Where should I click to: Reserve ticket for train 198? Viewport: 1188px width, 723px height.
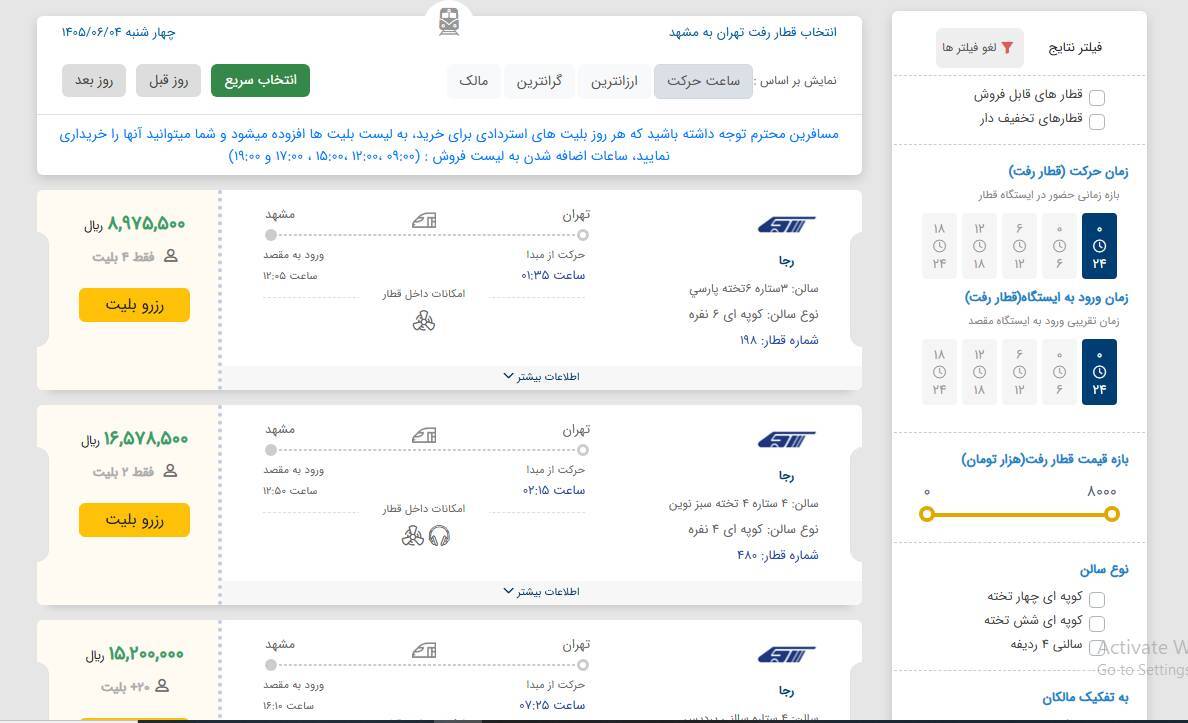(x=134, y=305)
